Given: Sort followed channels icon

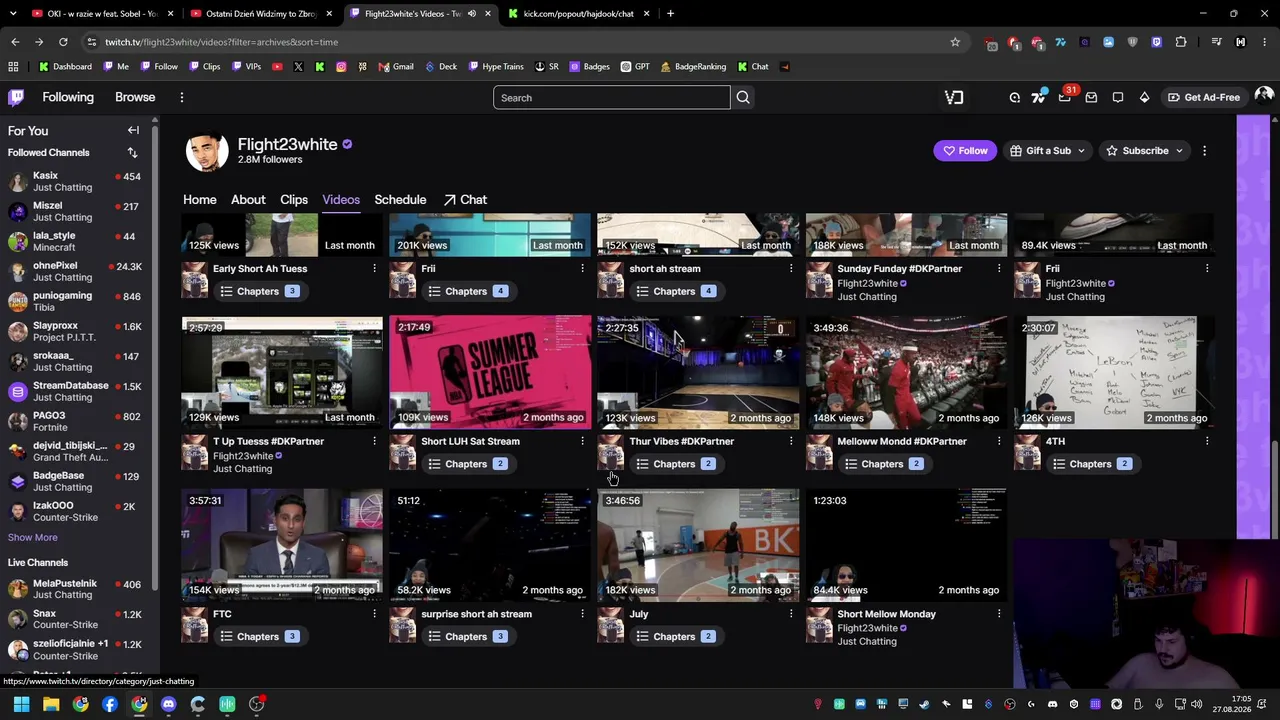Looking at the screenshot, I should point(132,153).
